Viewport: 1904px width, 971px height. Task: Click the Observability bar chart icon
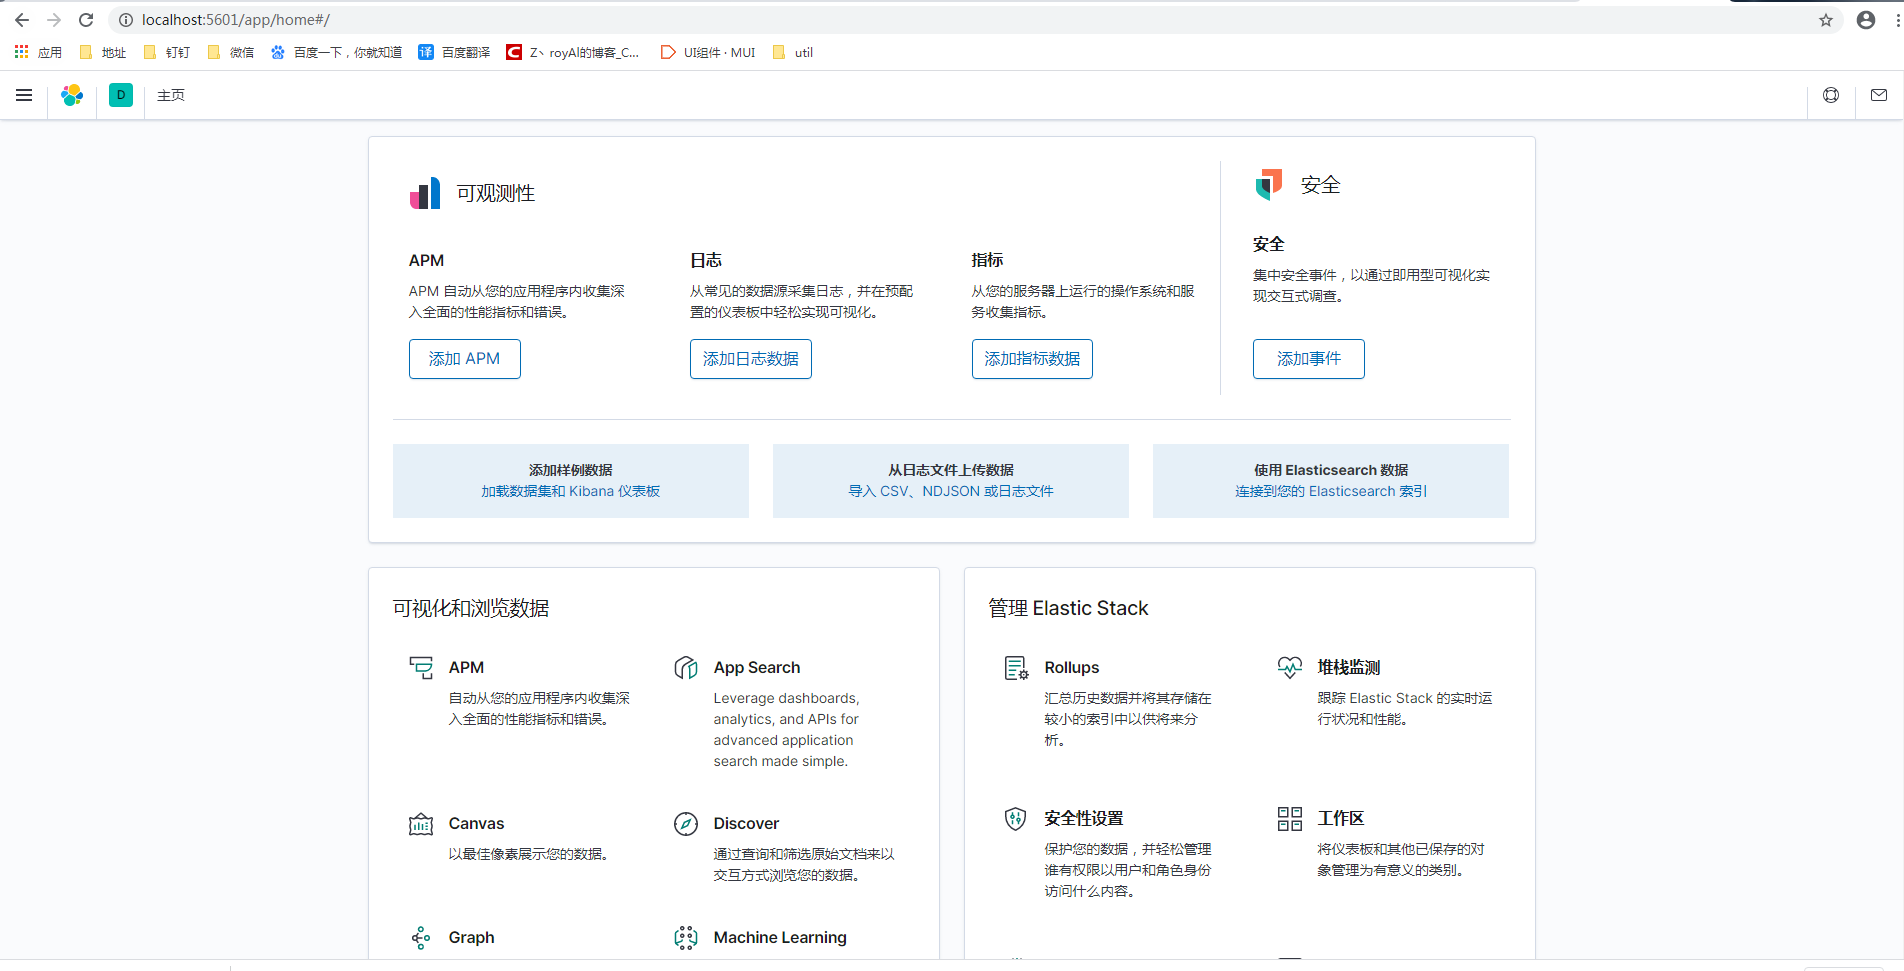click(425, 193)
